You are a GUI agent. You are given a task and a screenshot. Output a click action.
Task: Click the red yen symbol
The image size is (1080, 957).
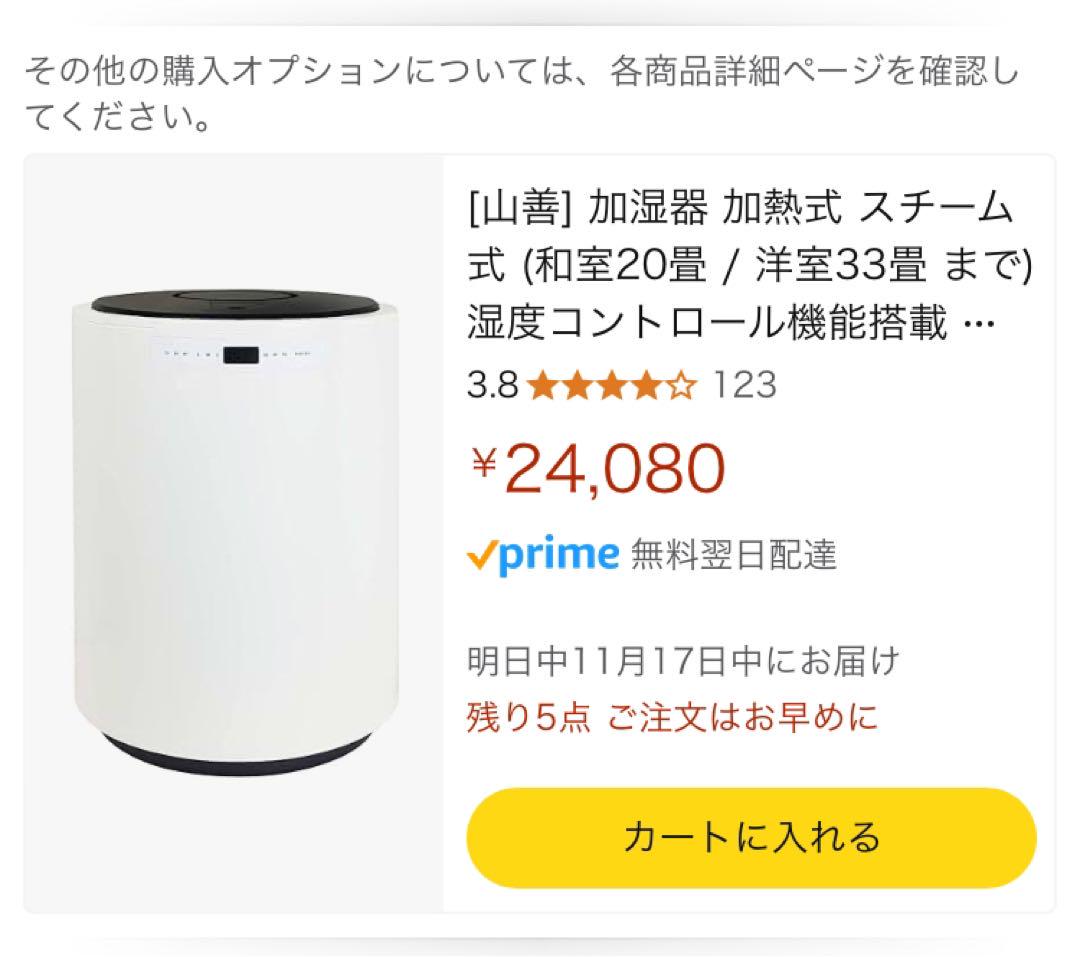tap(485, 462)
